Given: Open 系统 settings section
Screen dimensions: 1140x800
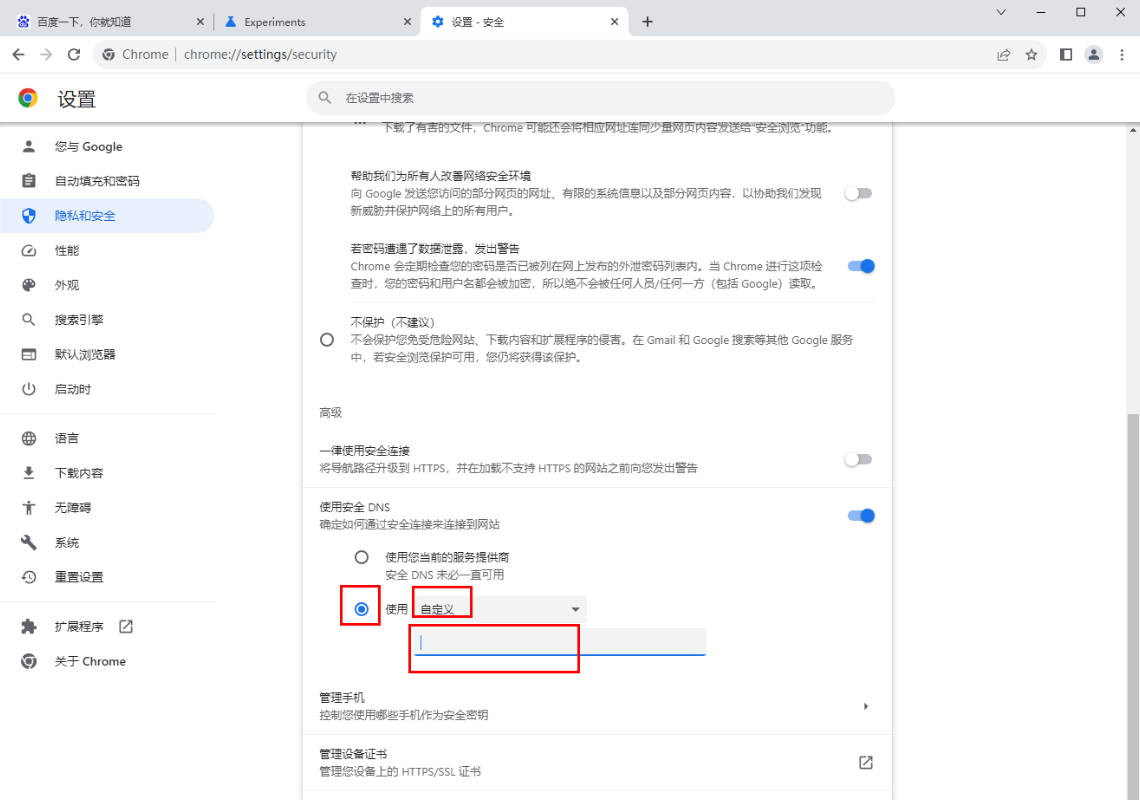Looking at the screenshot, I should pyautogui.click(x=108, y=543).
